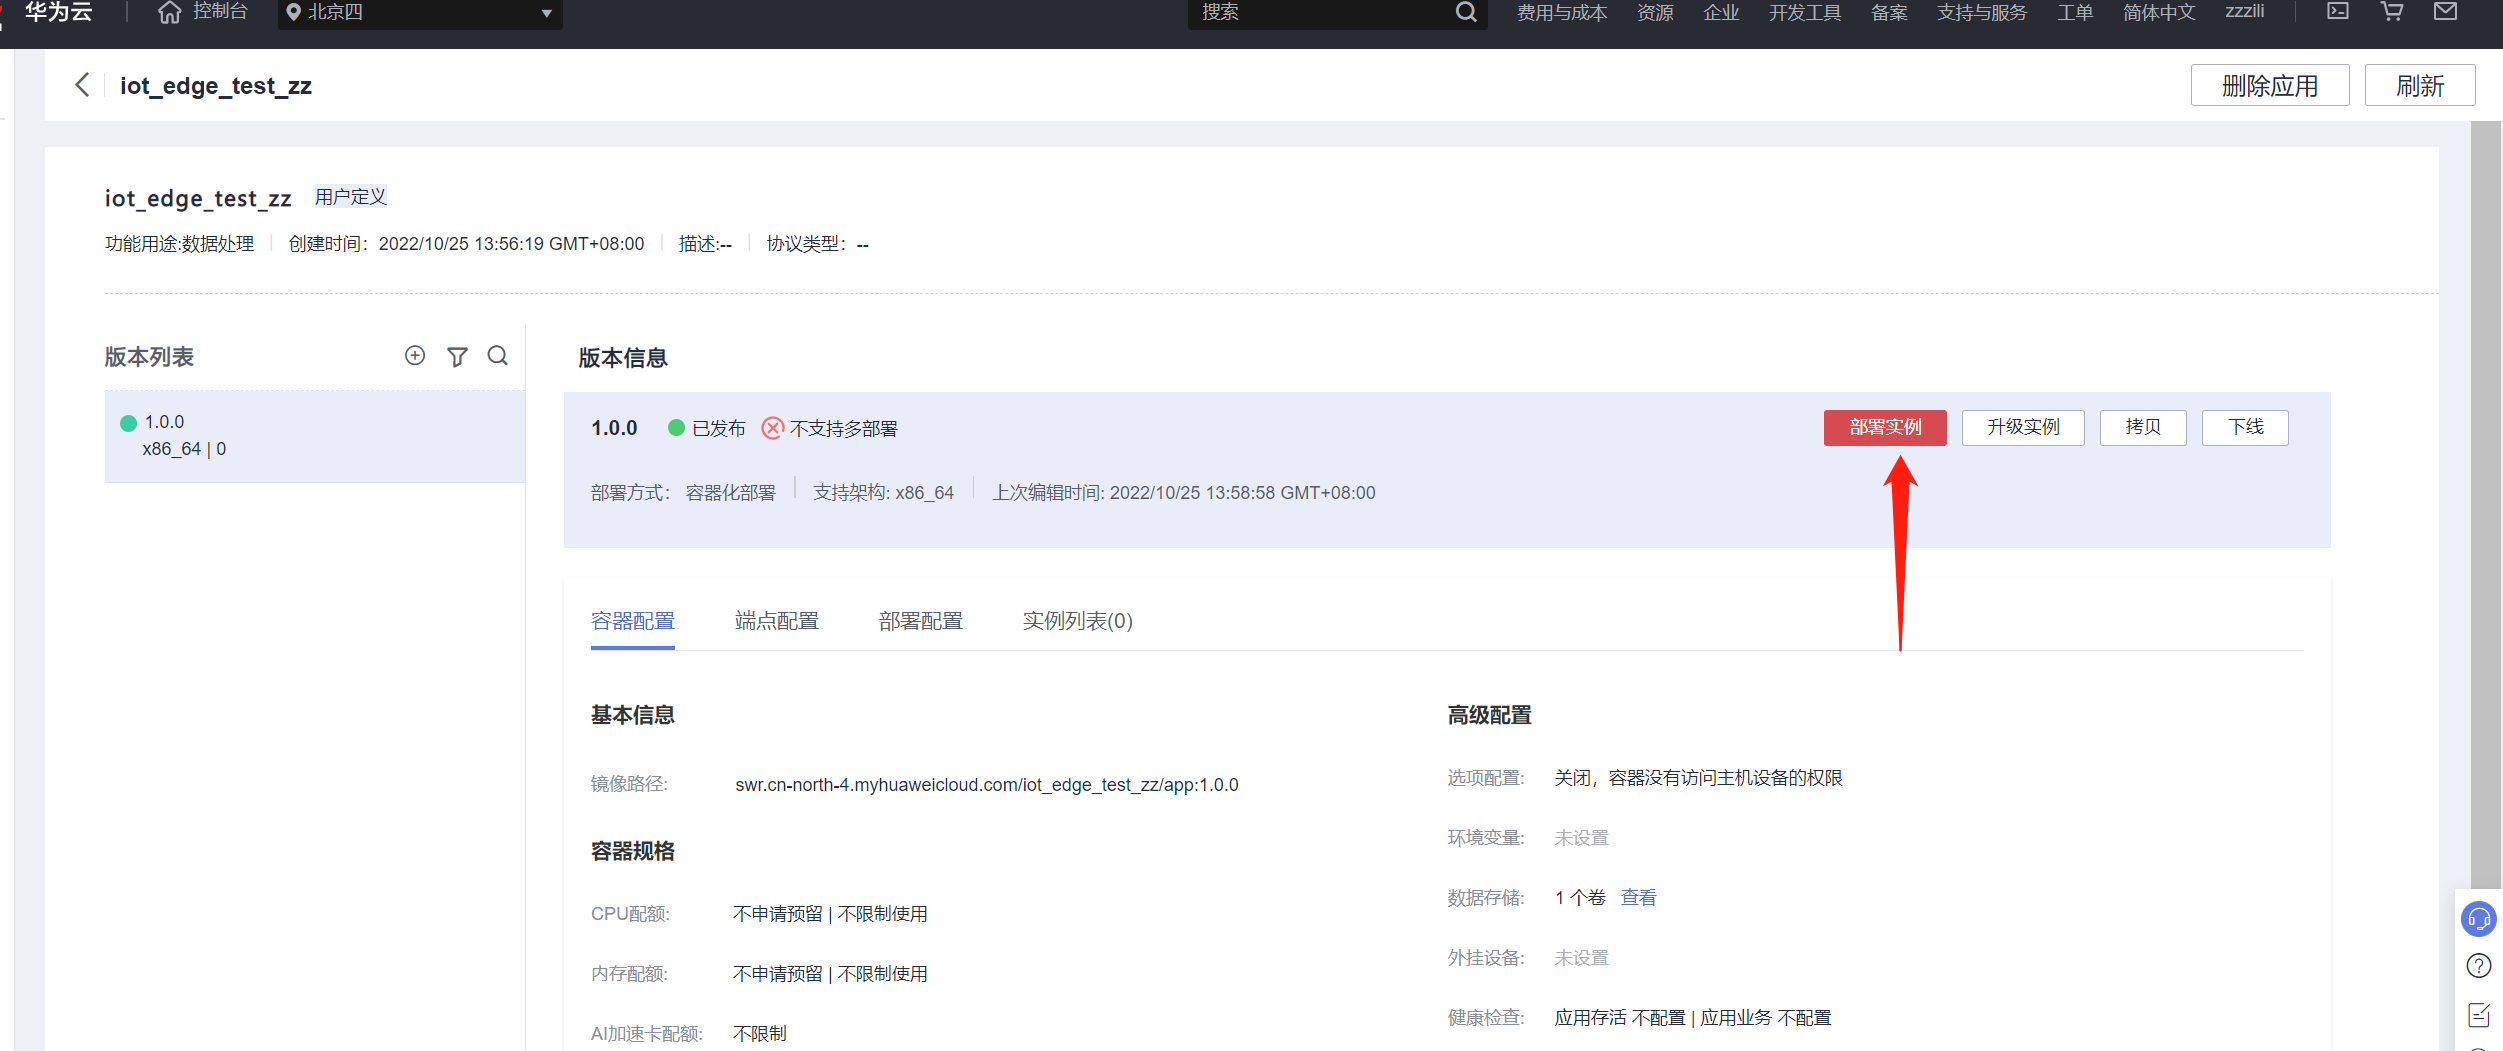Screen dimensions: 2503x1051
Task: Click the 删除应用 button
Action: (2270, 86)
